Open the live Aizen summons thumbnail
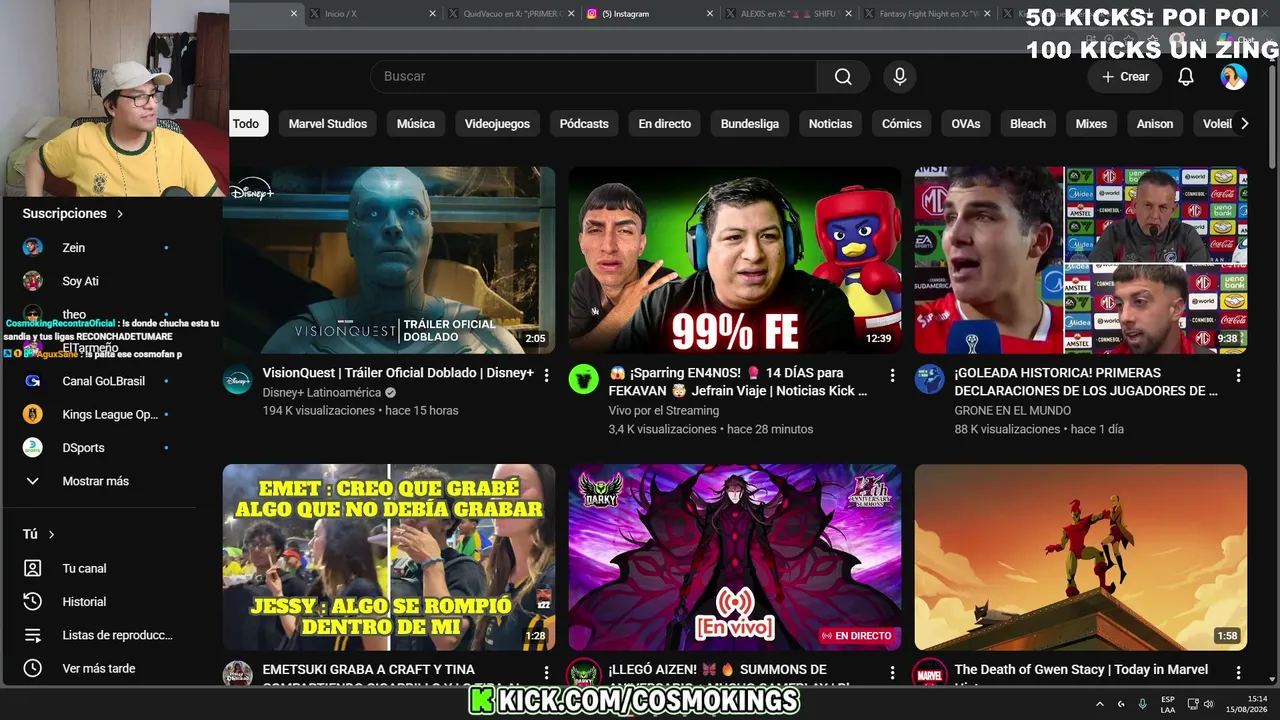Viewport: 1280px width, 720px height. (735, 557)
